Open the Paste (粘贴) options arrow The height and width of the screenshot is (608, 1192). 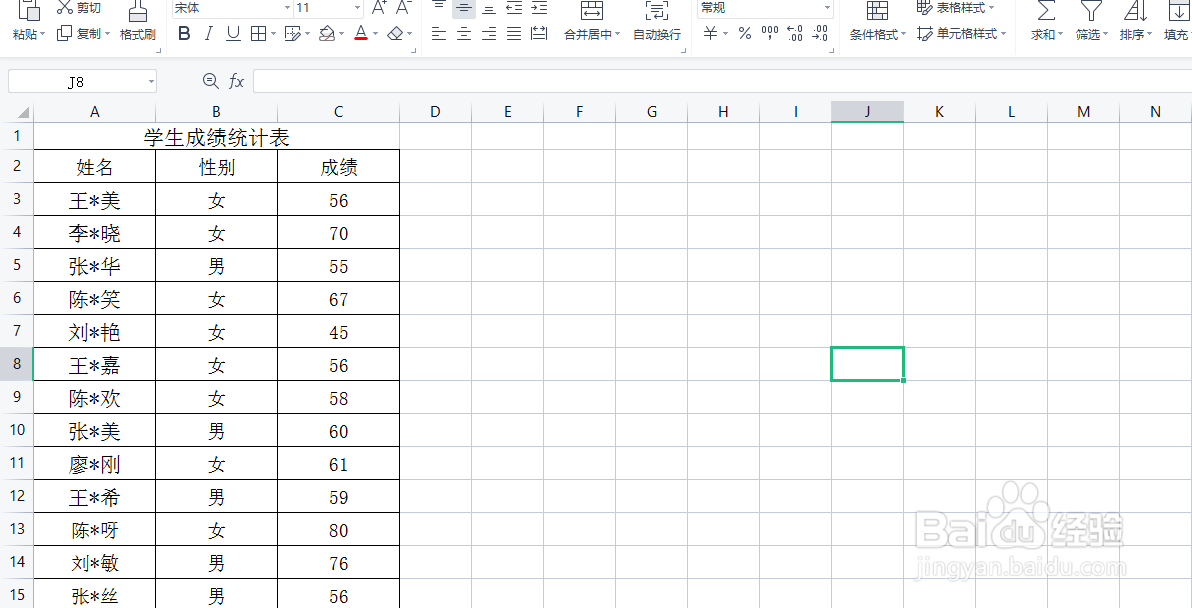click(x=43, y=34)
